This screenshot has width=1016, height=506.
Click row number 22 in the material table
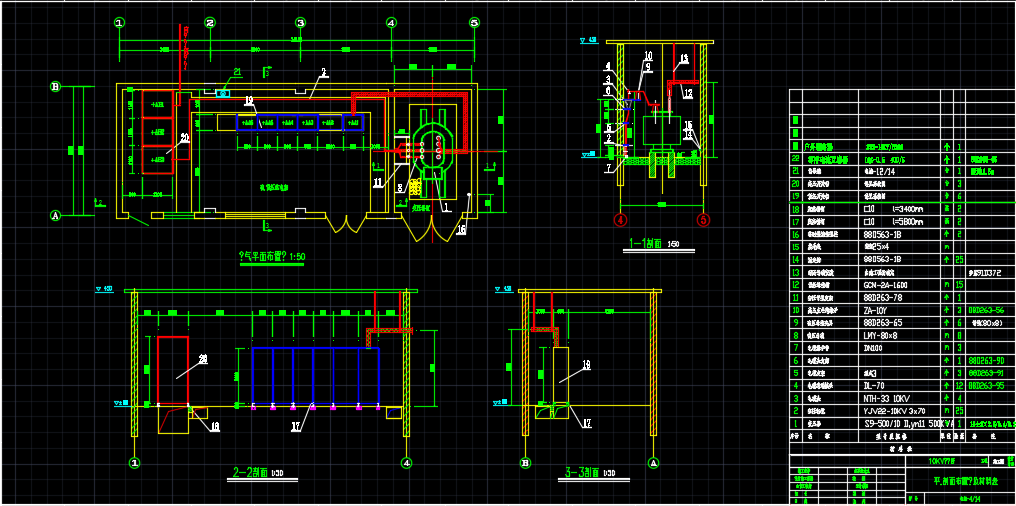point(795,159)
